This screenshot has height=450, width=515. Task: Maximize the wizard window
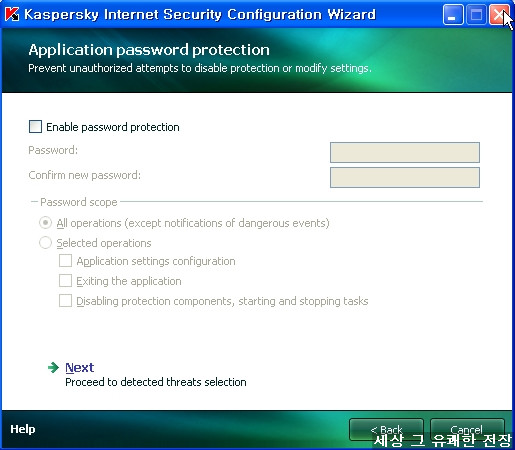(x=476, y=15)
